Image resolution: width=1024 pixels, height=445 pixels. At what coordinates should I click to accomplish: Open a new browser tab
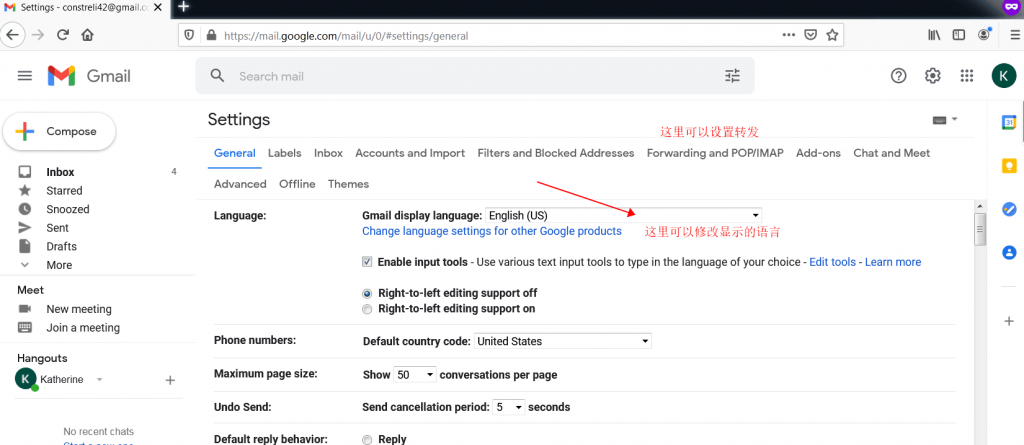pos(184,7)
